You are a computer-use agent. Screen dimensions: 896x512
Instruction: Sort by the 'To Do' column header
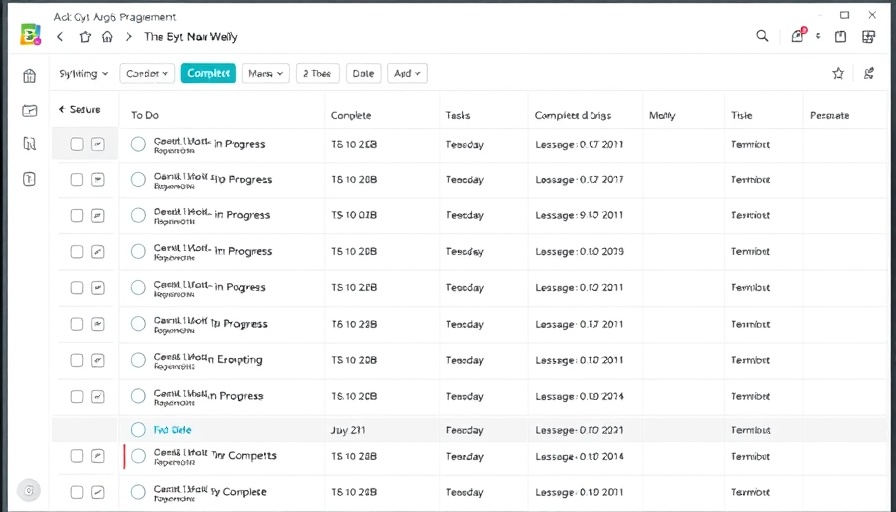click(145, 115)
